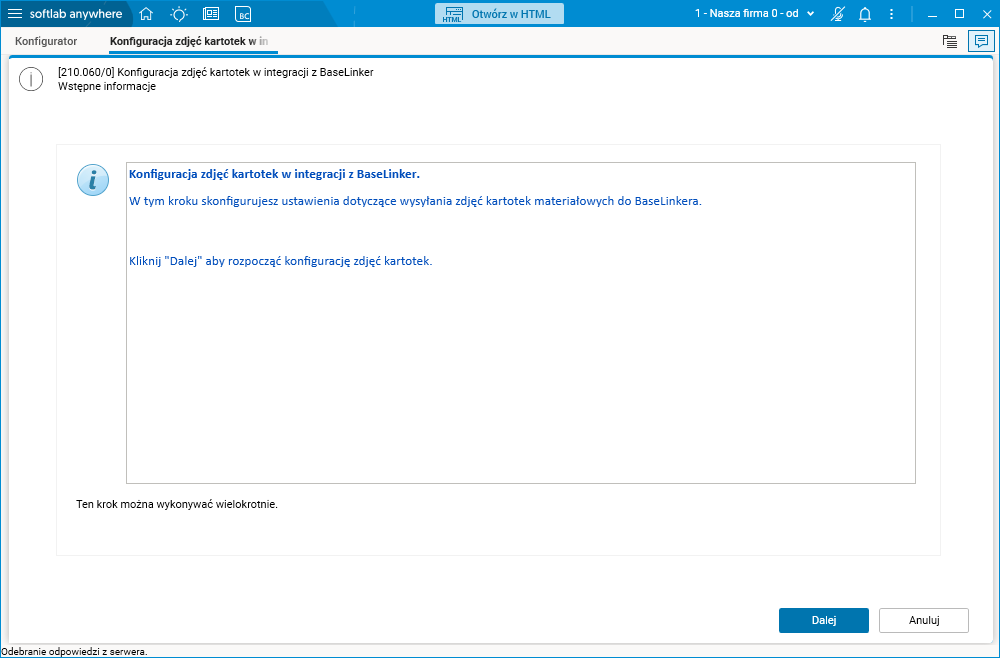Open the tab list panel icon
The height and width of the screenshot is (658, 1000).
(950, 41)
